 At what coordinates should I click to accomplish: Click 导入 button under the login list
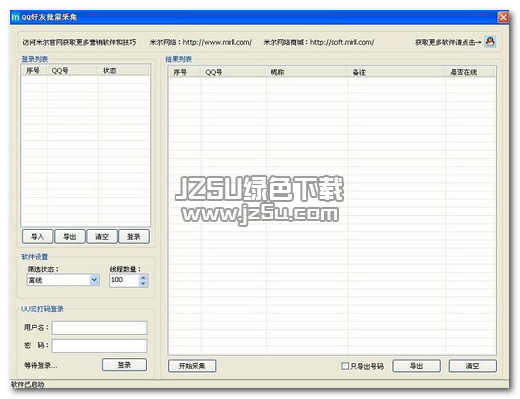pyautogui.click(x=37, y=237)
